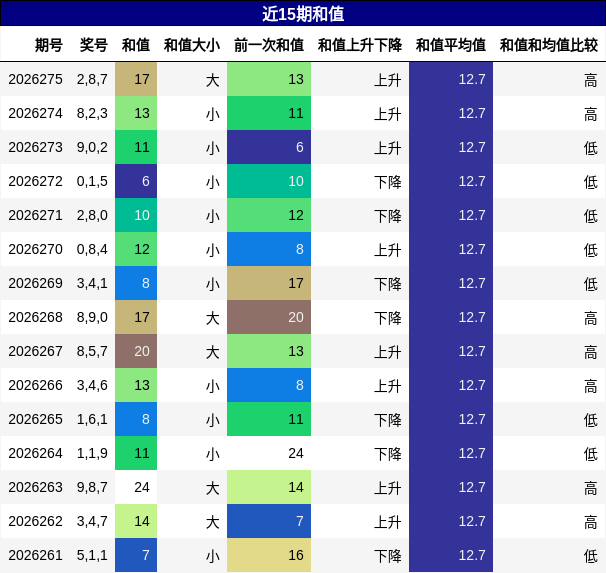Click period number 2026265
This screenshot has height=573, width=606.
click(36, 419)
